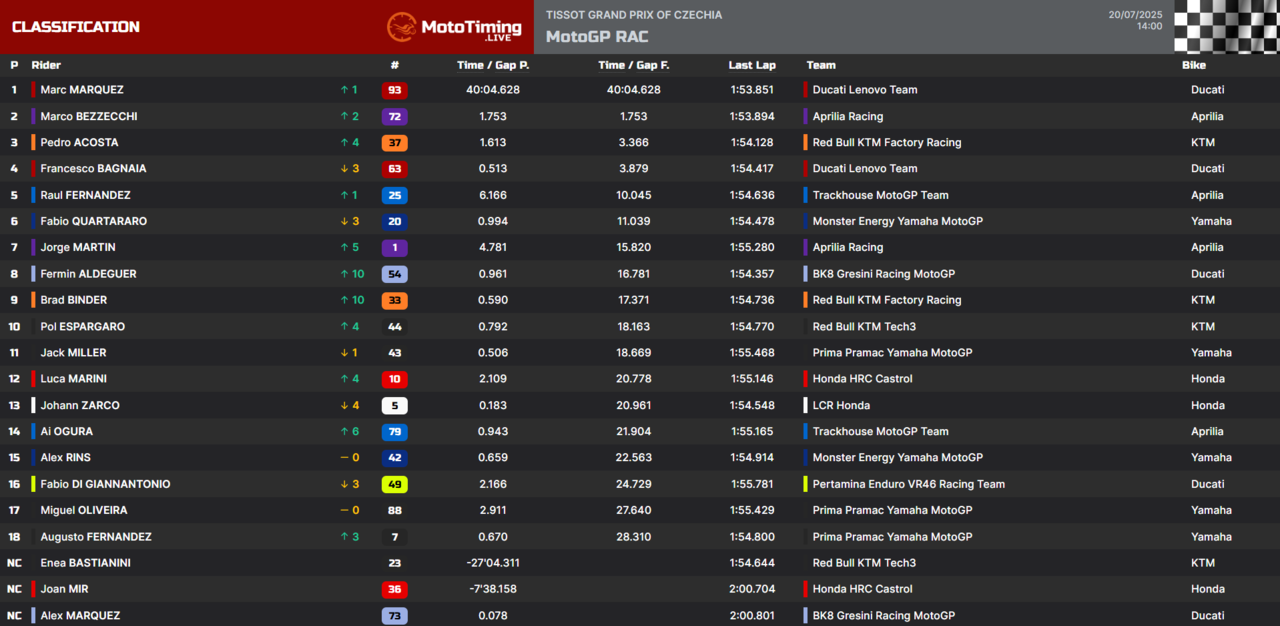Click Joan Mir's last lap 2:00.704
The image size is (1280, 626).
tap(752, 589)
